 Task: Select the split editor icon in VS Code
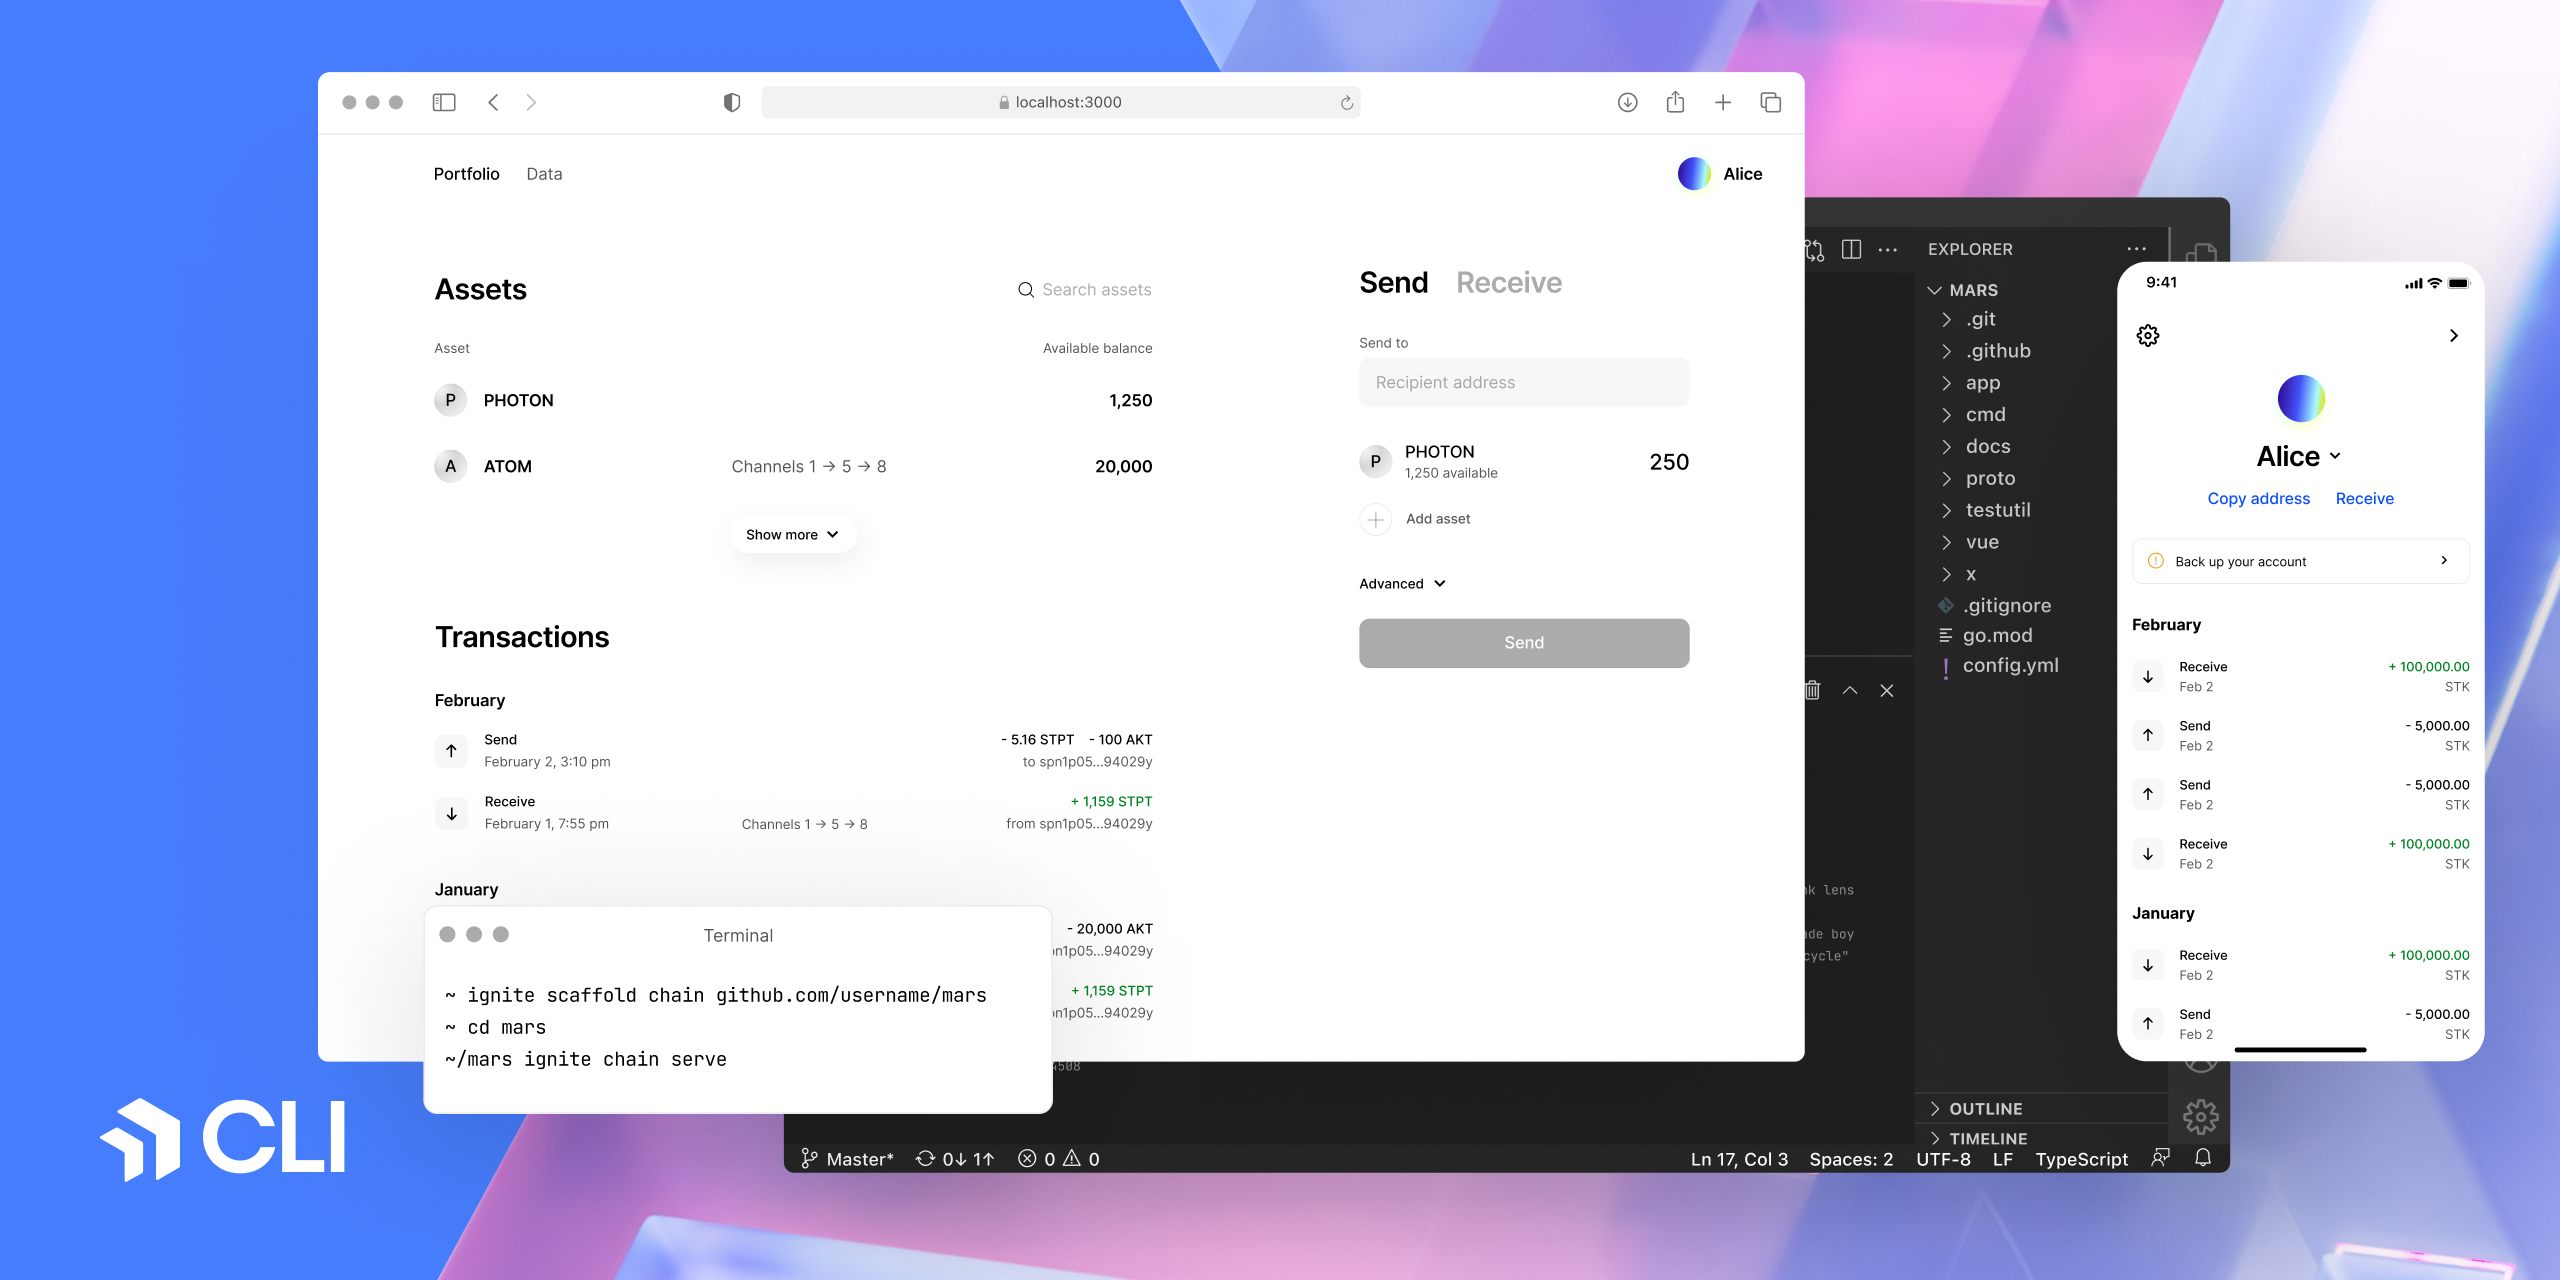pos(1851,249)
